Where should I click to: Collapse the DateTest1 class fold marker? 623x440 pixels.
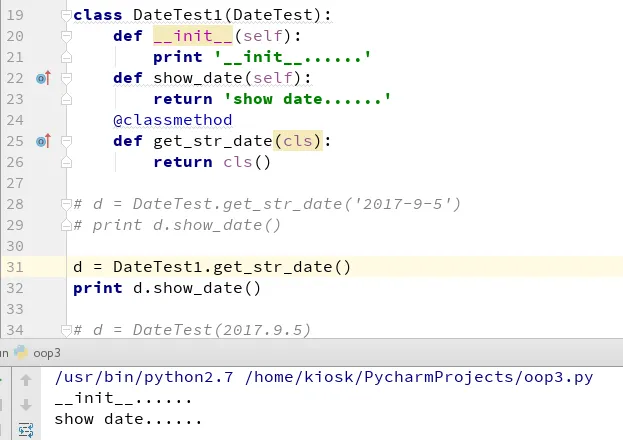(66, 15)
